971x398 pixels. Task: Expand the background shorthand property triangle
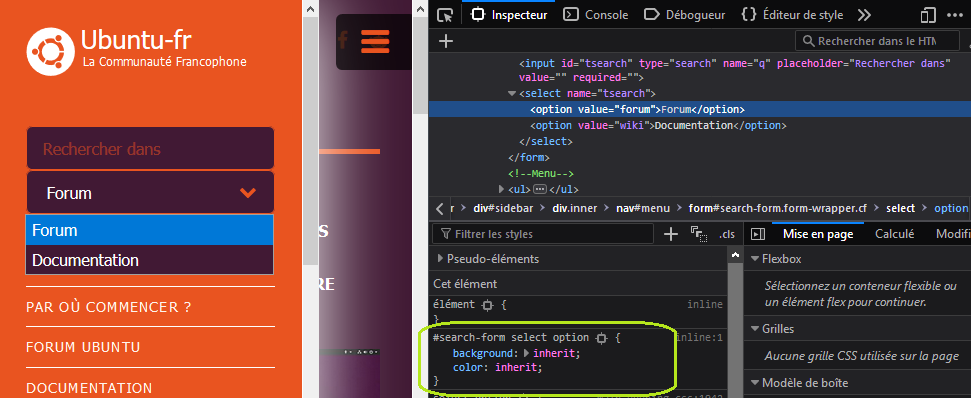click(527, 353)
